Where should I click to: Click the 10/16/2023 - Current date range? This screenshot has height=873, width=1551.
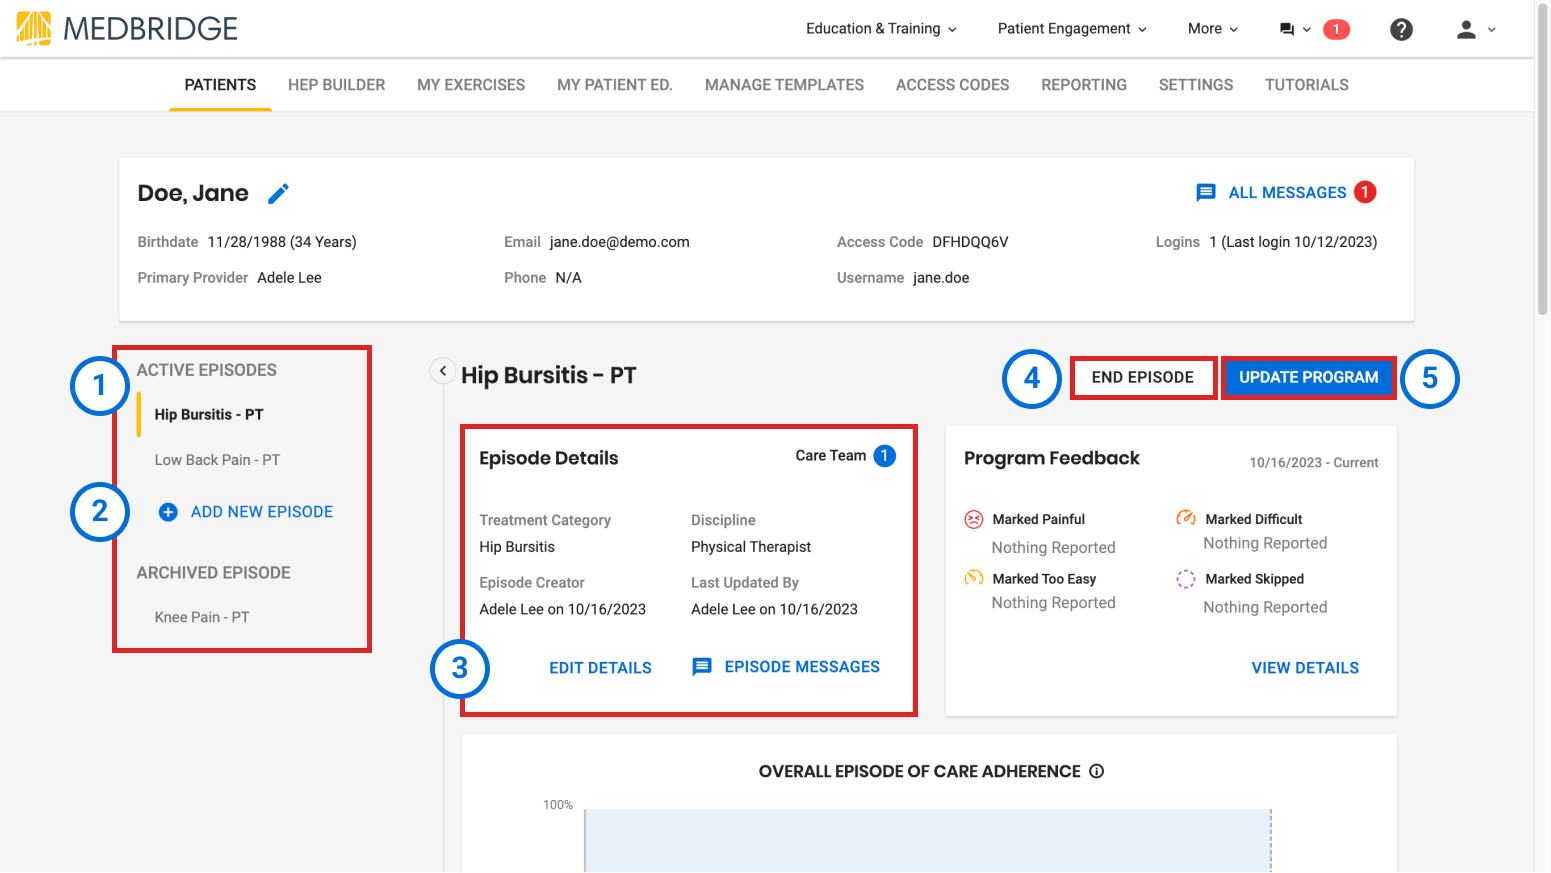pyautogui.click(x=1314, y=463)
